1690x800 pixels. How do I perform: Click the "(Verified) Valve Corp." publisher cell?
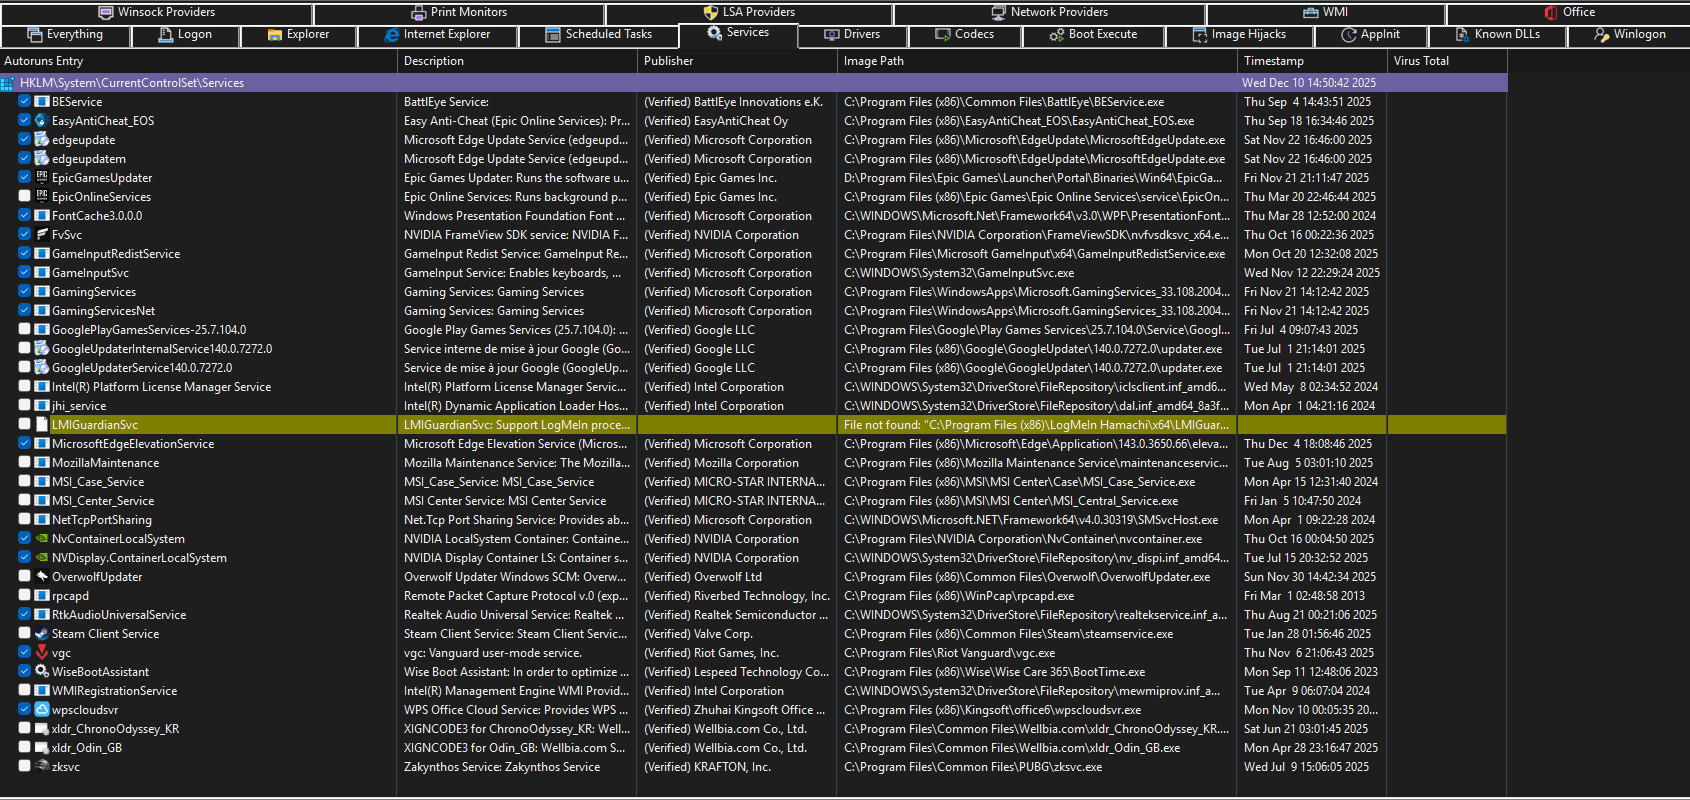[698, 634]
